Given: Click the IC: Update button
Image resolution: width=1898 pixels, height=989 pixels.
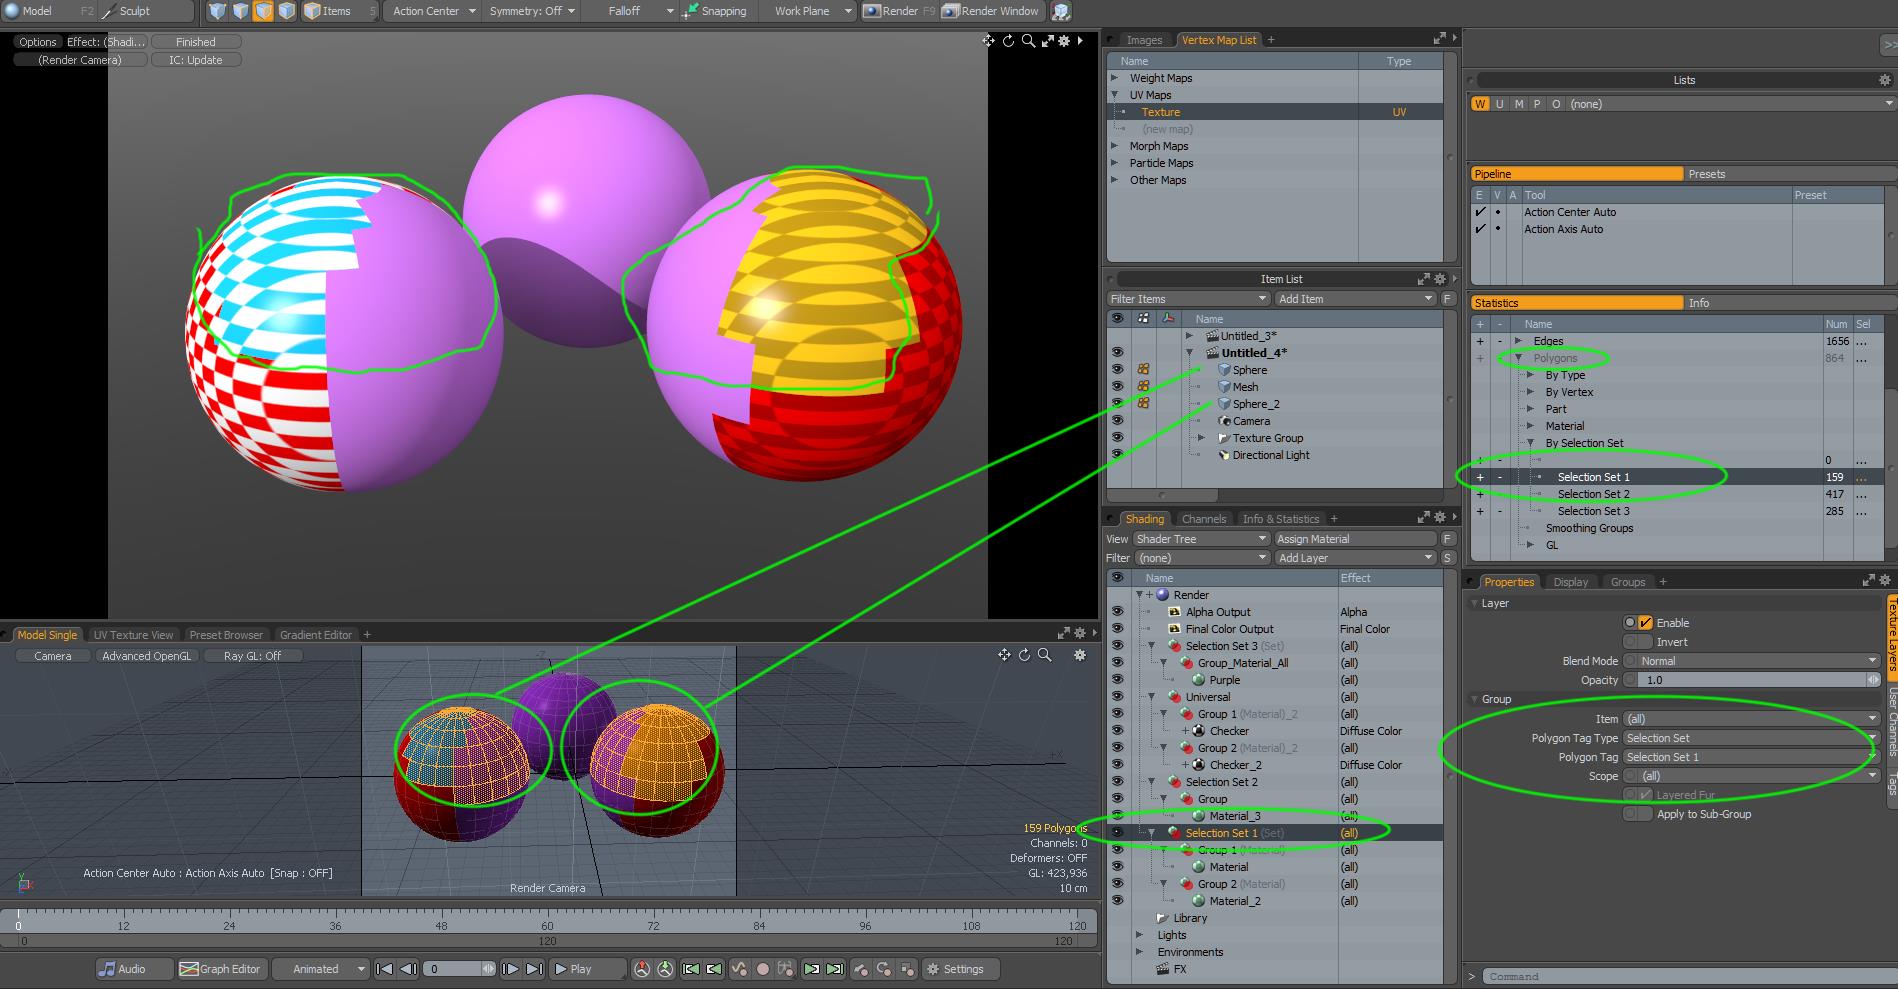Looking at the screenshot, I should [x=196, y=60].
